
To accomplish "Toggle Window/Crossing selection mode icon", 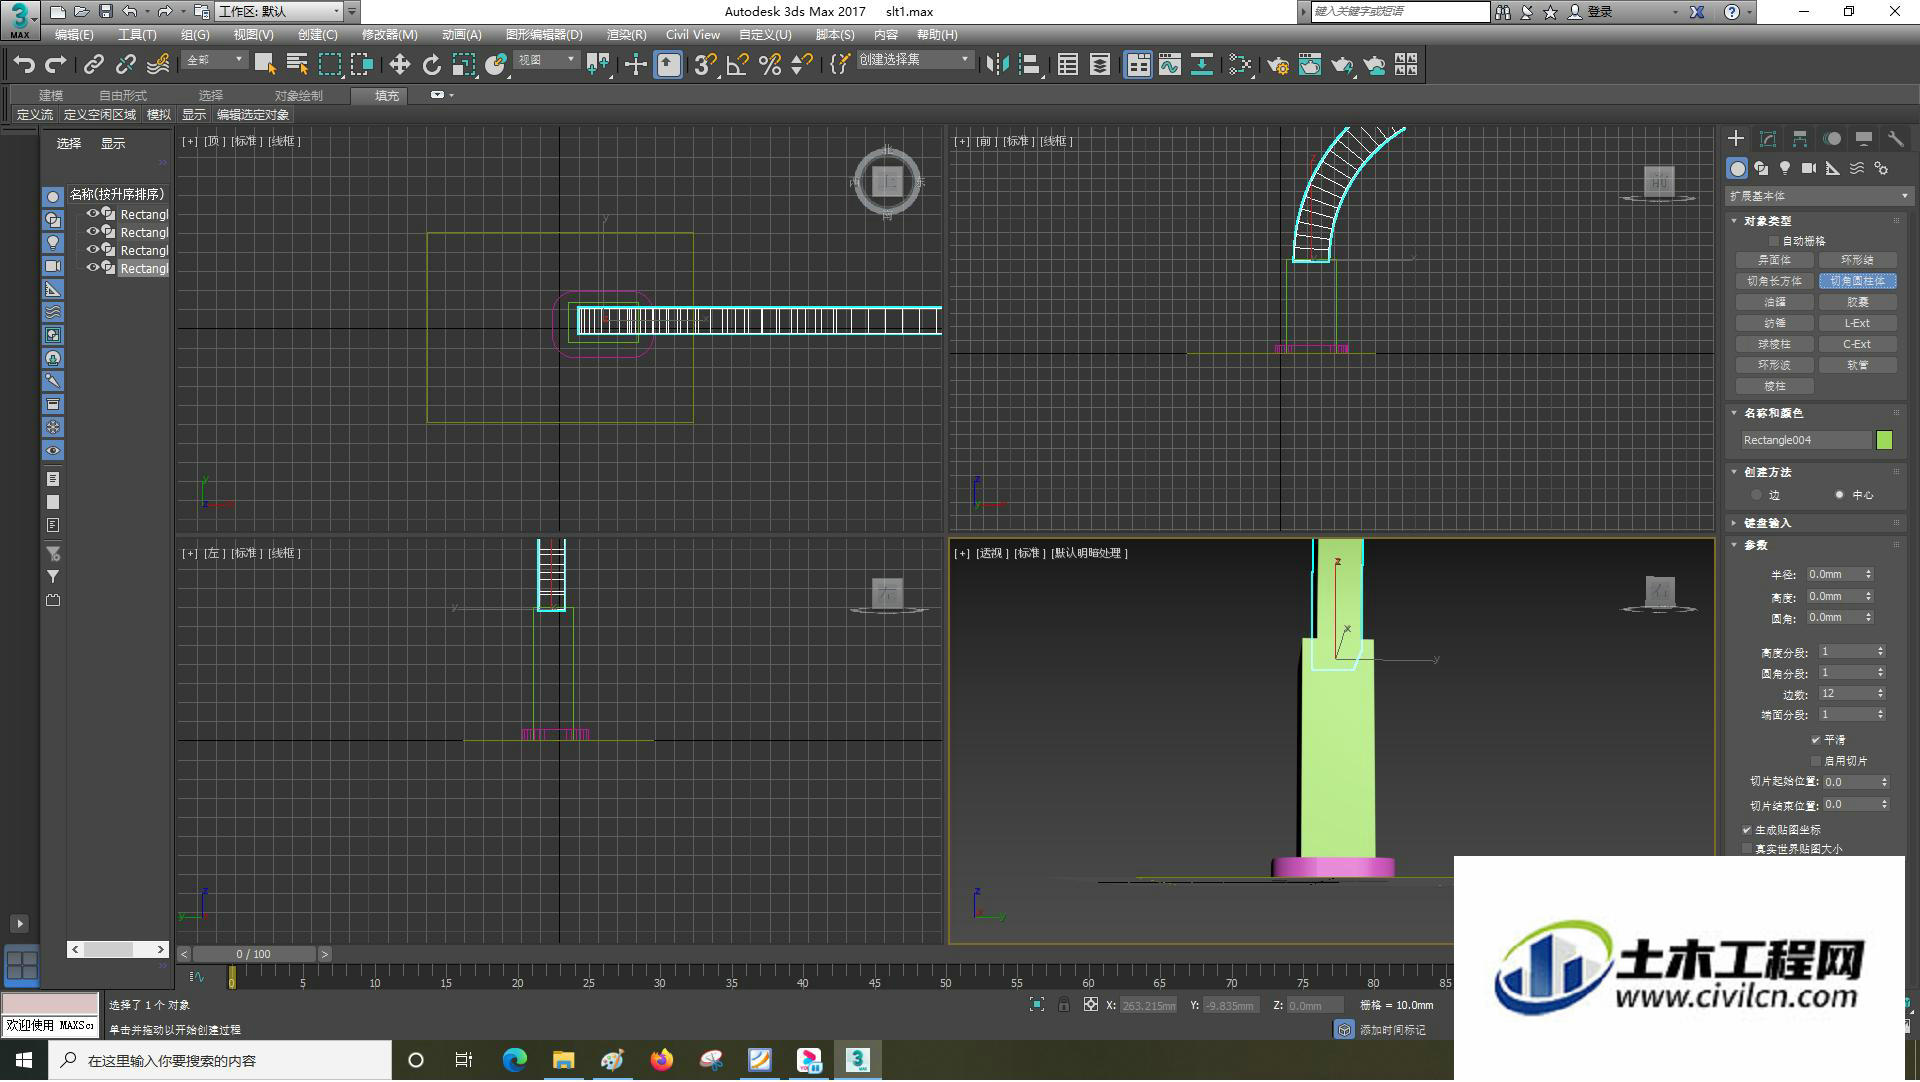I will coord(362,65).
